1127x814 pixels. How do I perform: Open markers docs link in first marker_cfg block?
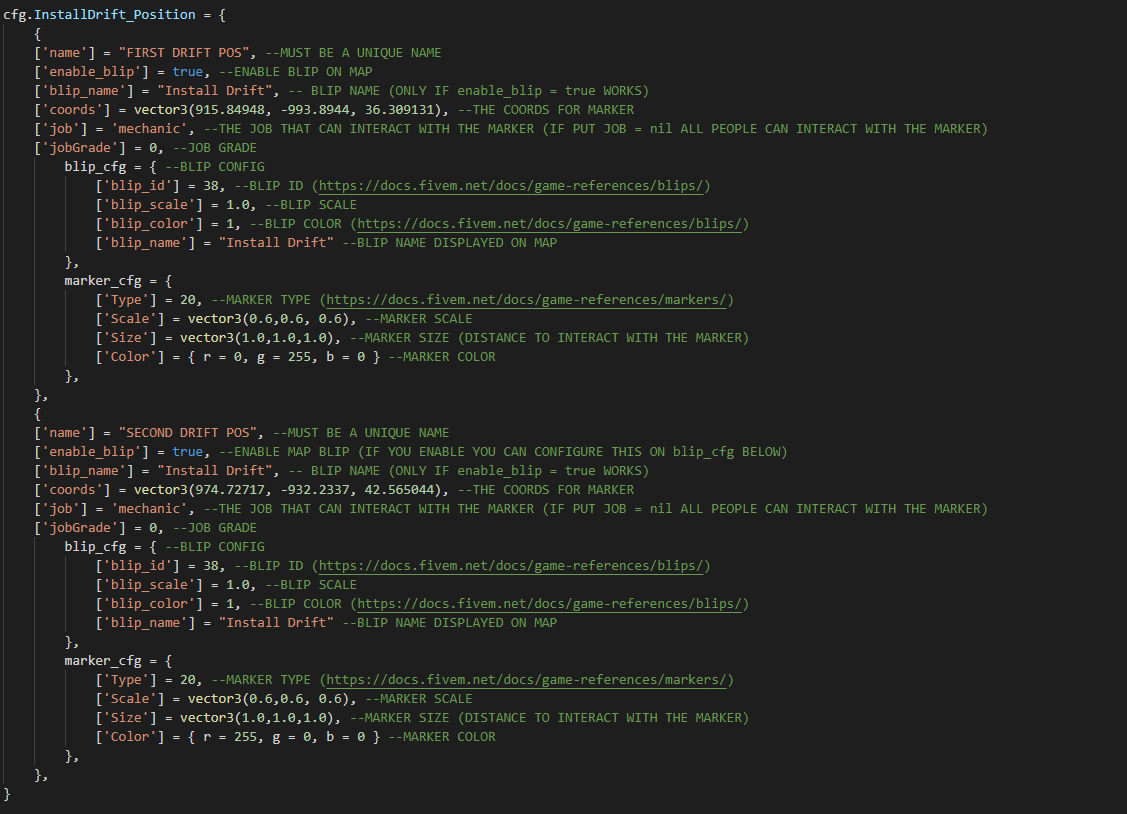click(529, 300)
